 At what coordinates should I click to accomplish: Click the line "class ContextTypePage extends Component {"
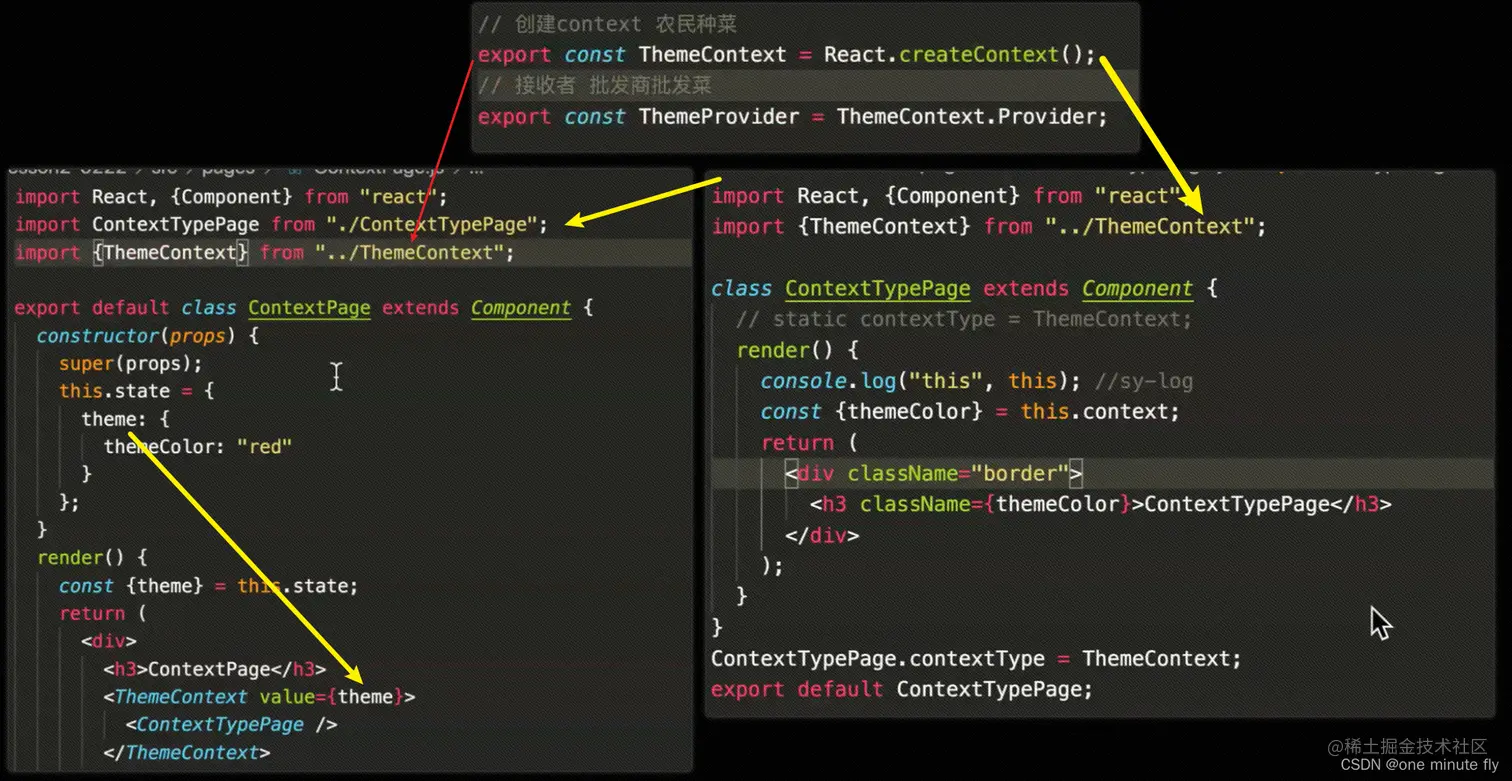(x=965, y=289)
